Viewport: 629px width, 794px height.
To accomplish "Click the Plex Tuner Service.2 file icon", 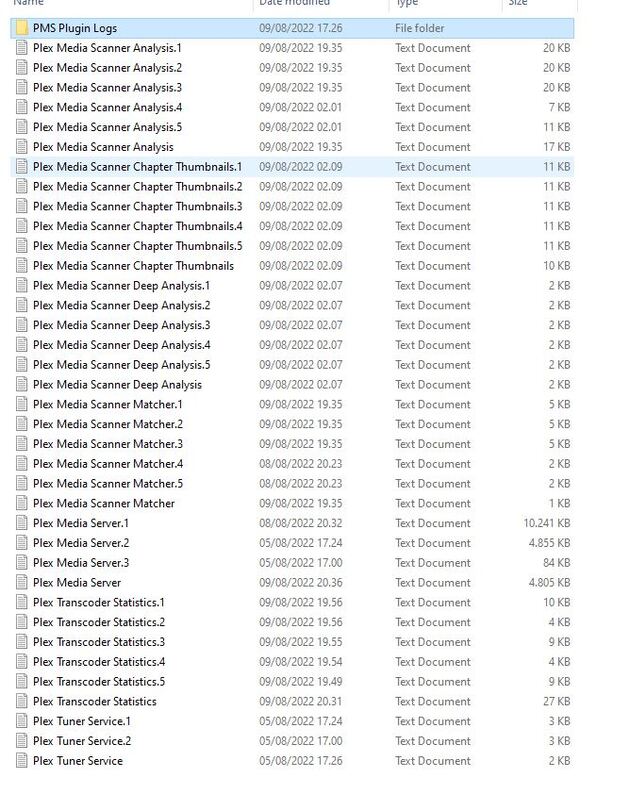I will point(22,740).
